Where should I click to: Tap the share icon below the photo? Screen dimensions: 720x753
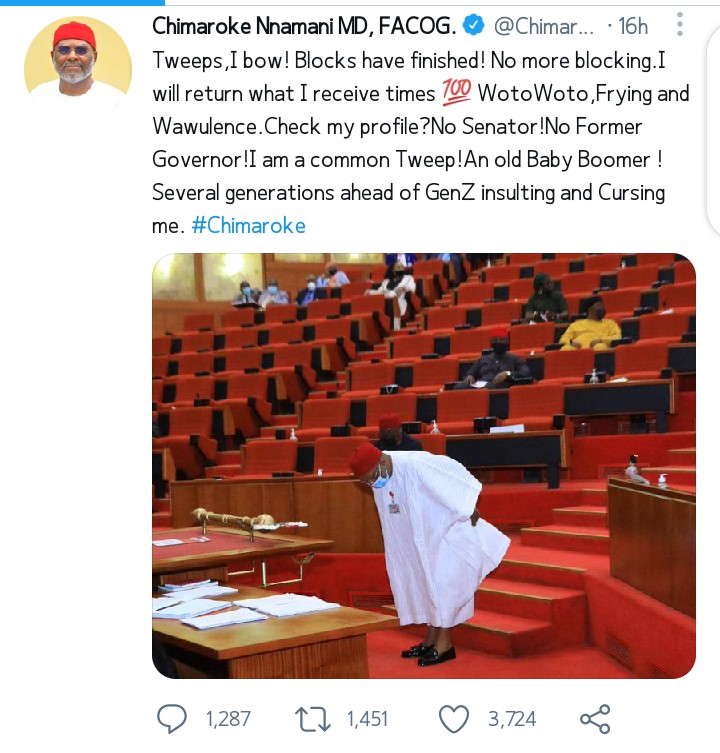click(x=595, y=718)
